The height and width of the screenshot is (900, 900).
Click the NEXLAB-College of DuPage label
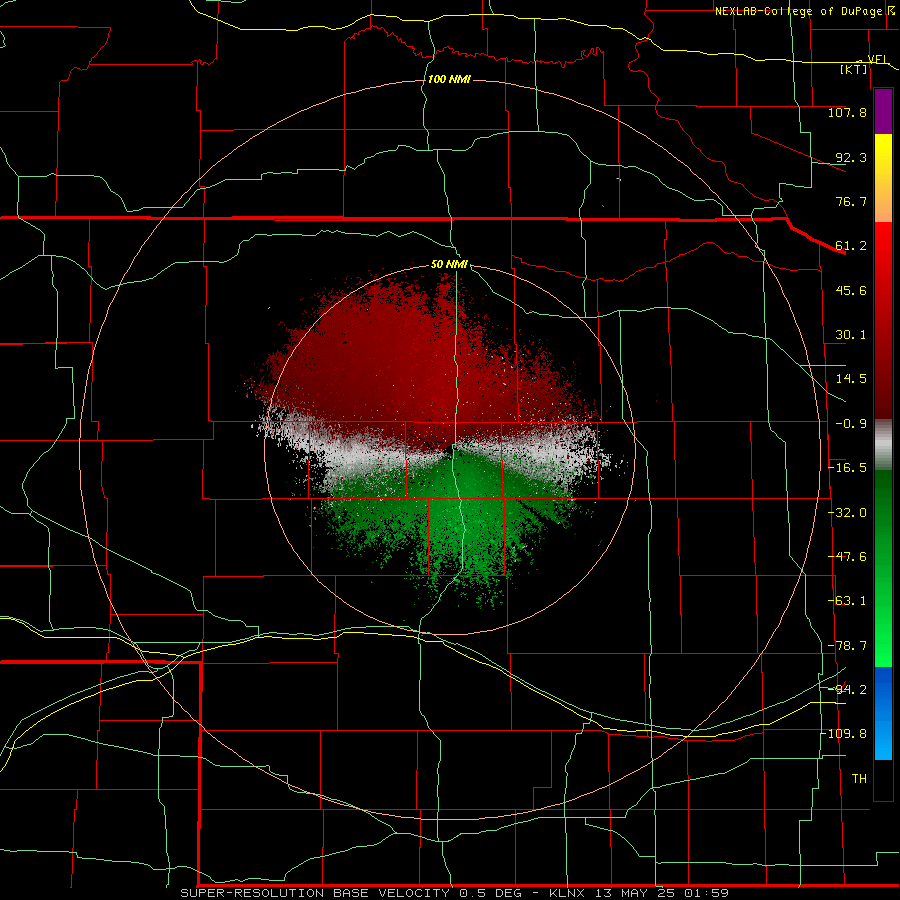point(798,11)
